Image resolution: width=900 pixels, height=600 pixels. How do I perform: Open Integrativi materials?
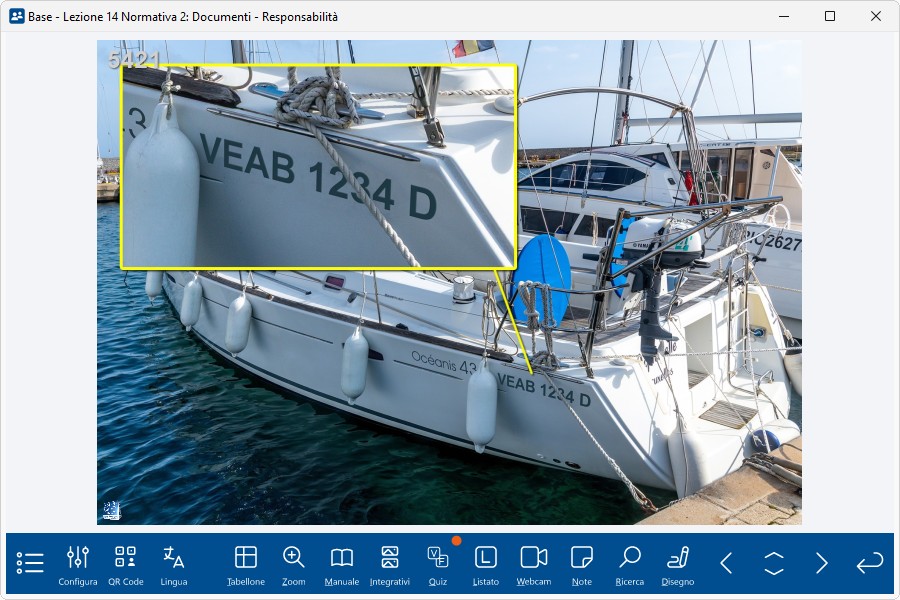point(390,564)
